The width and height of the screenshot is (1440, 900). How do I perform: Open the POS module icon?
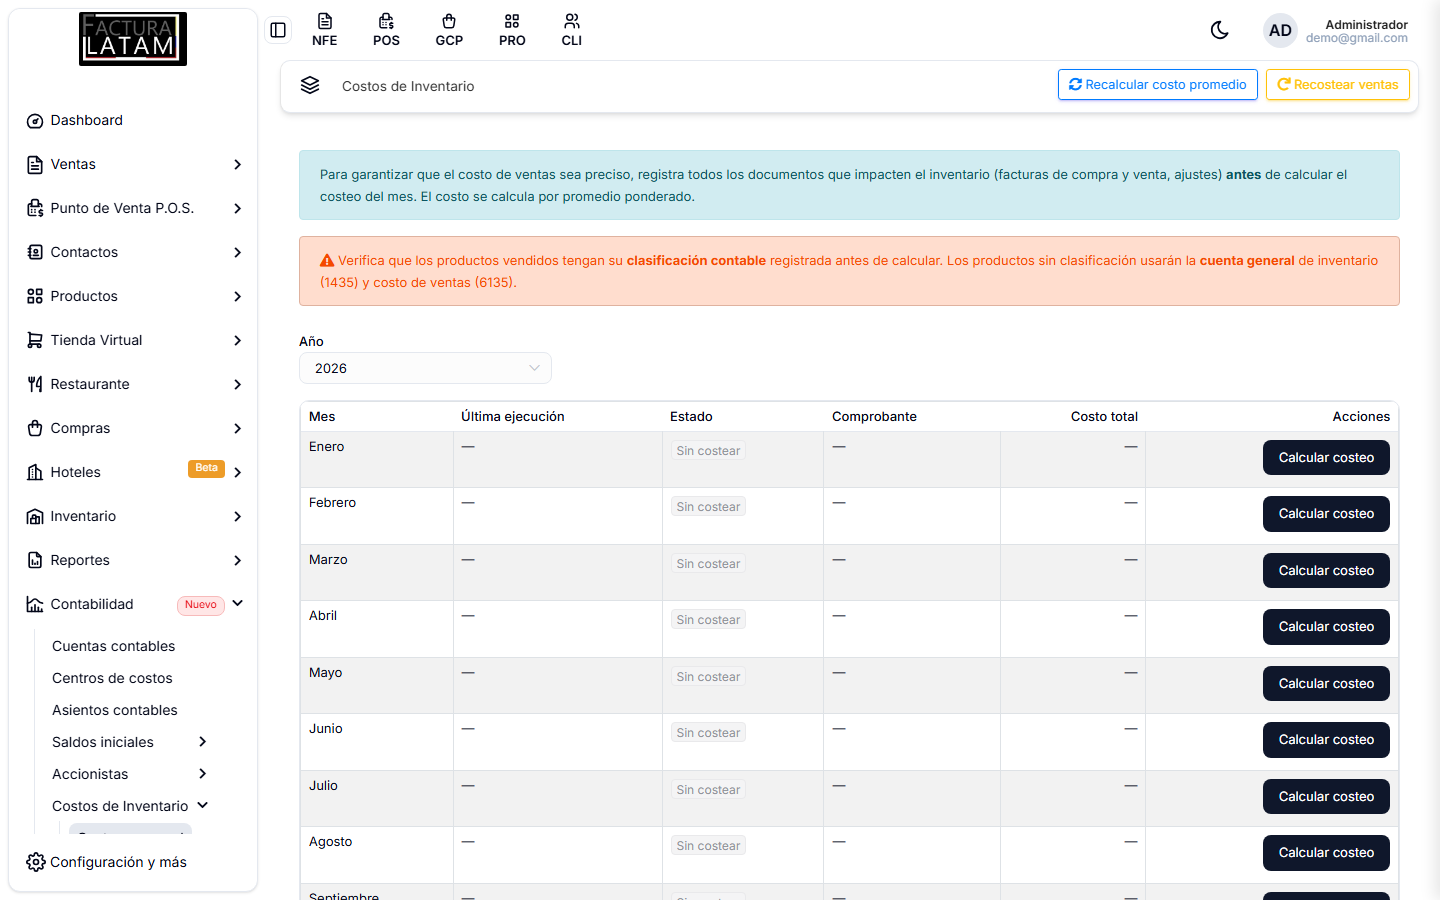coord(386,30)
